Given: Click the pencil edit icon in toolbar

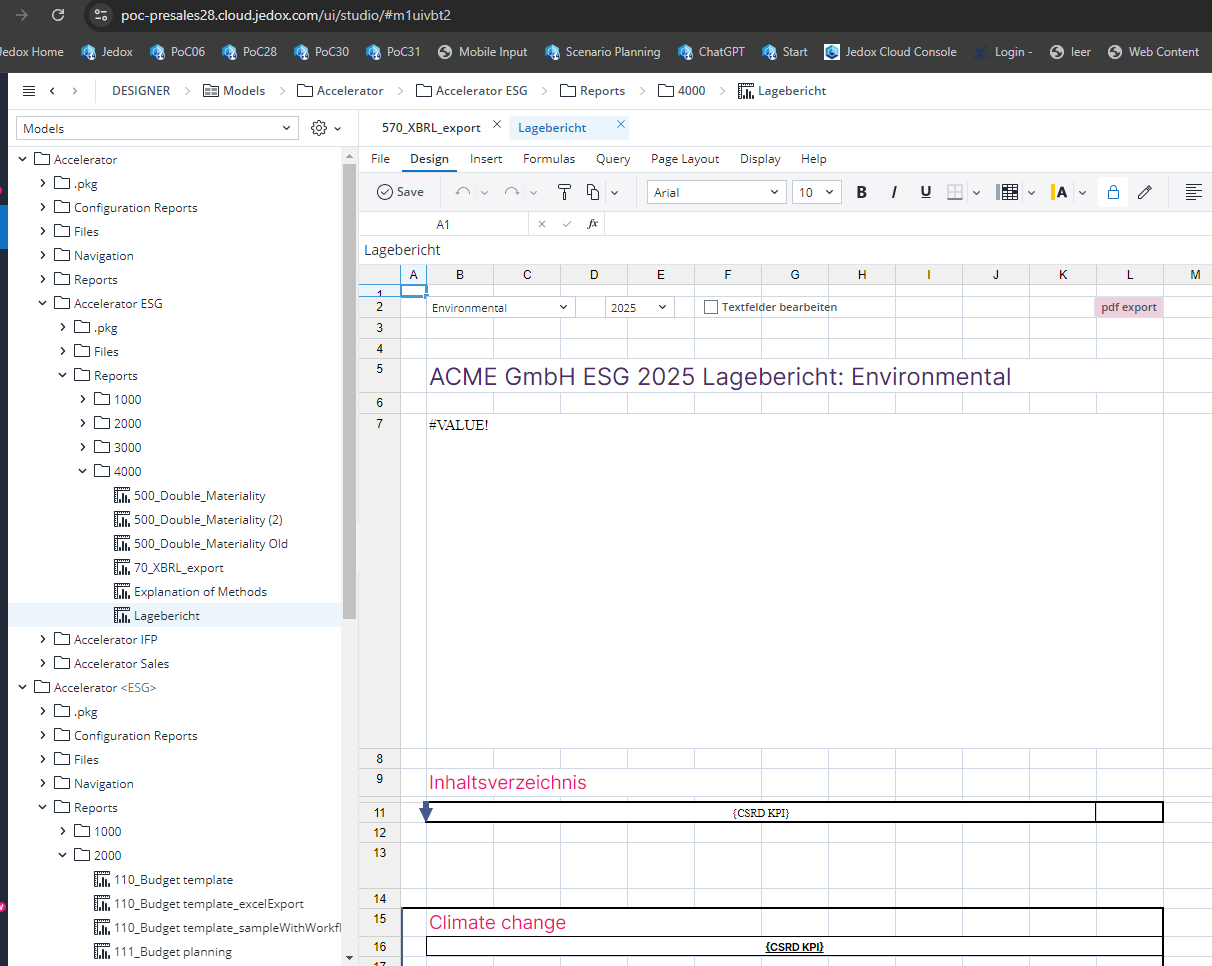Looking at the screenshot, I should click(1145, 192).
